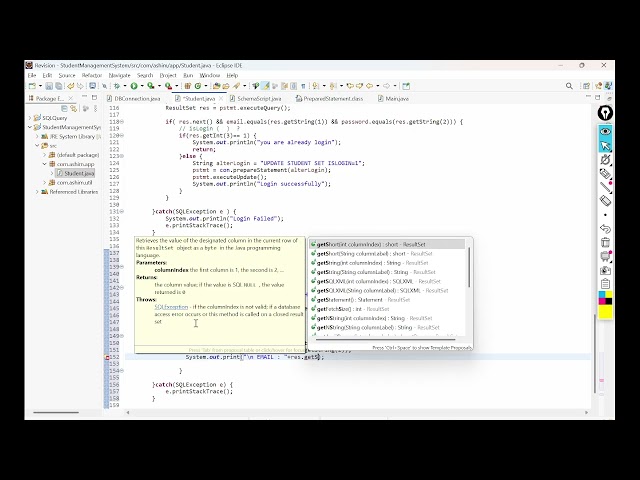Open the Refactor menu
Viewport: 640px width, 480px height.
click(92, 76)
